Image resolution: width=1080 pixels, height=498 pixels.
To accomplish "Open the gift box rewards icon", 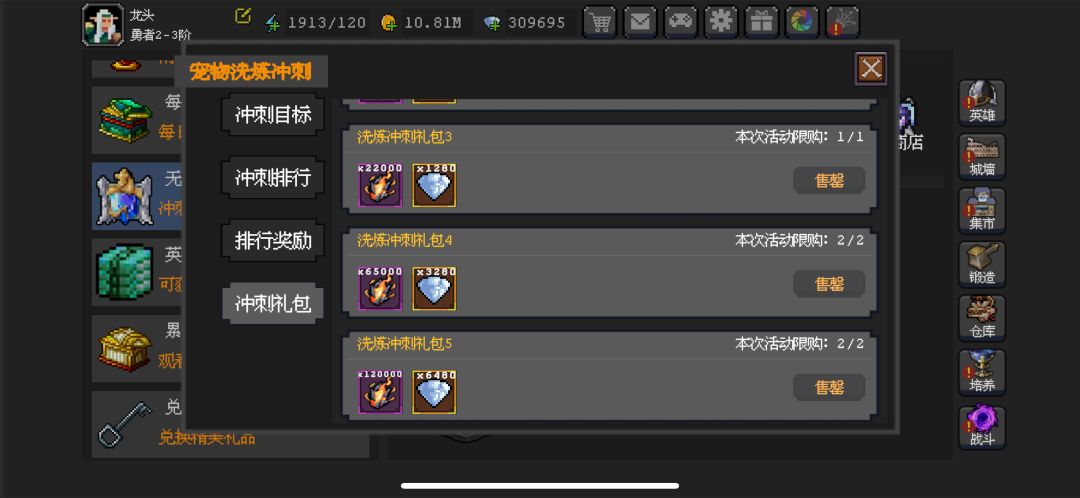I will [762, 22].
